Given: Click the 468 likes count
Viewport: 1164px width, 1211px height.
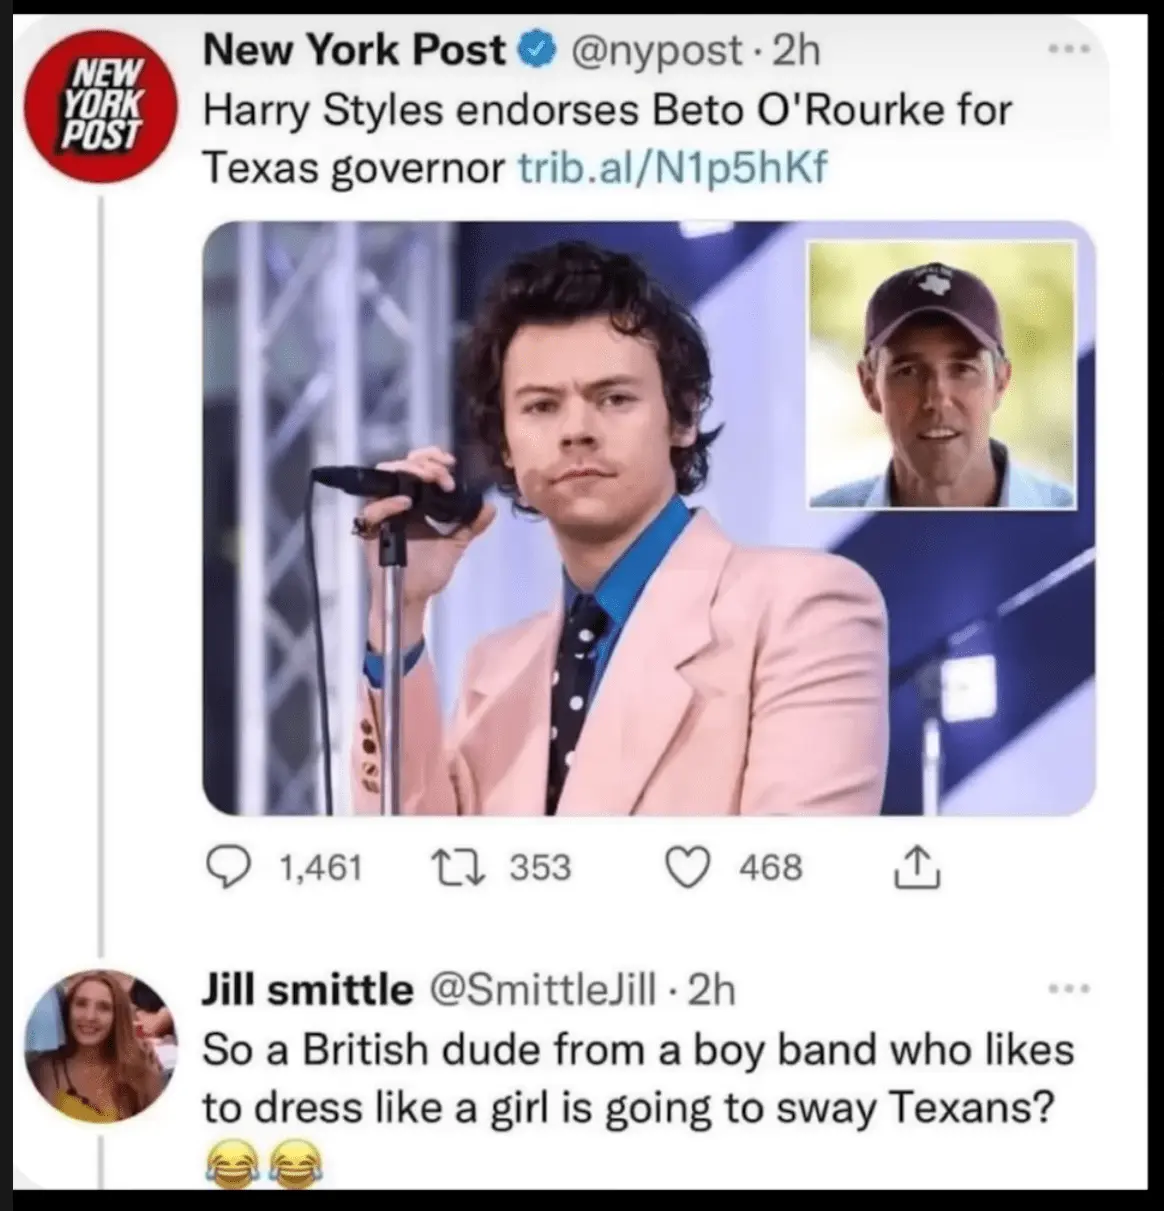Looking at the screenshot, I should coord(770,867).
